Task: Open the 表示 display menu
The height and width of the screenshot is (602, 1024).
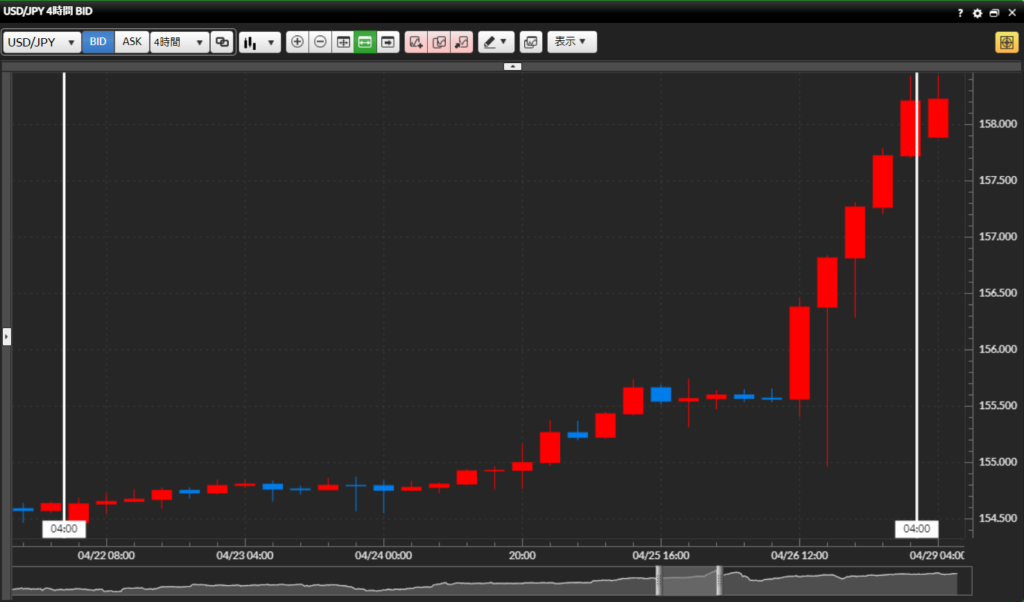Action: (571, 42)
